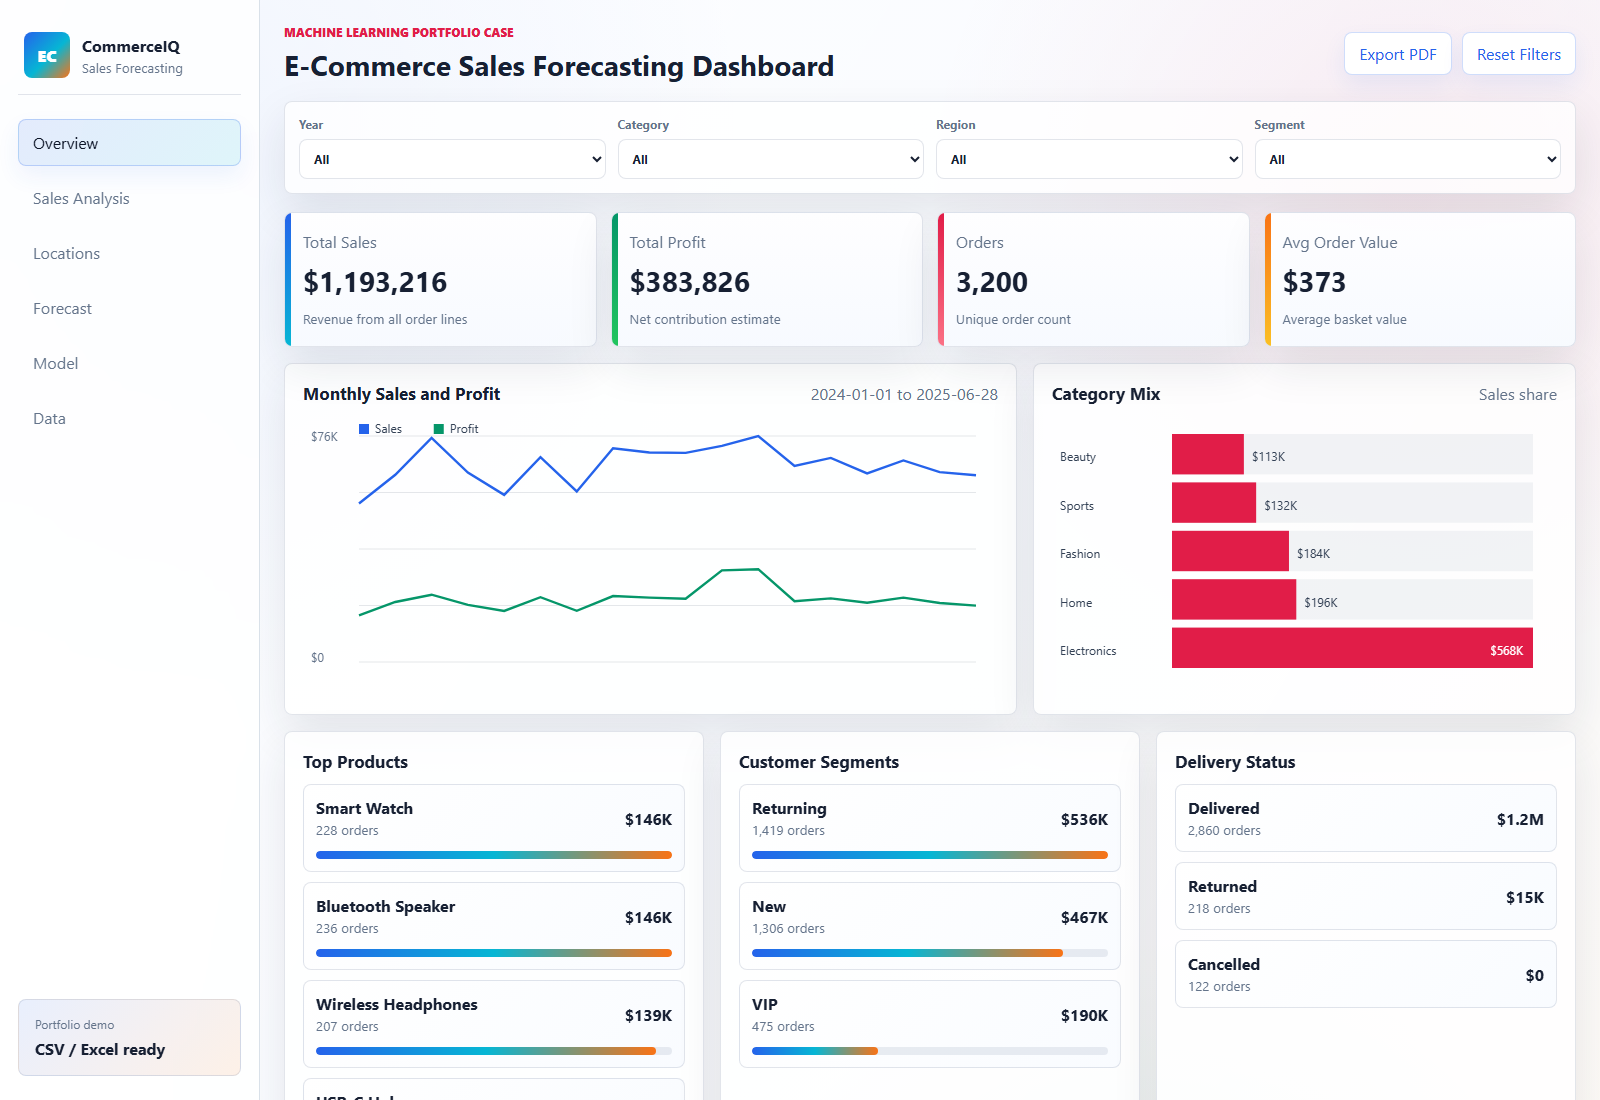Click the VIP segment progress bar
The image size is (1600, 1100).
pyautogui.click(x=930, y=1051)
